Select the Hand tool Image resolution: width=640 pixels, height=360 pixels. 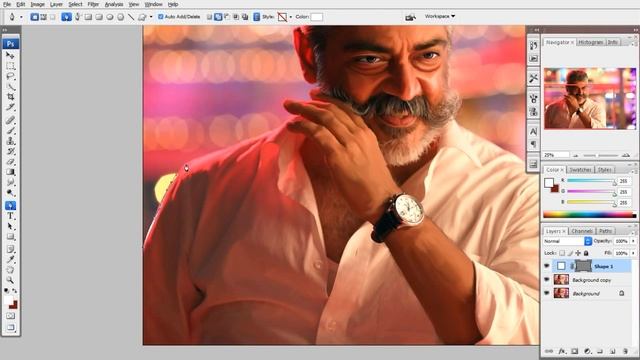10,269
